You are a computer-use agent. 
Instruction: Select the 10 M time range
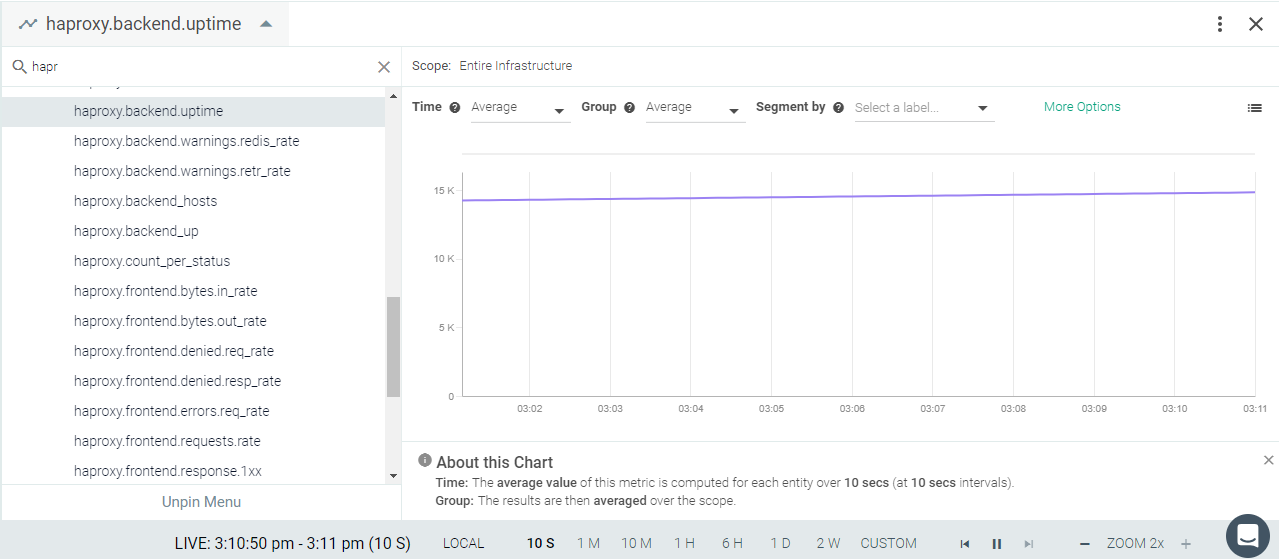point(636,543)
